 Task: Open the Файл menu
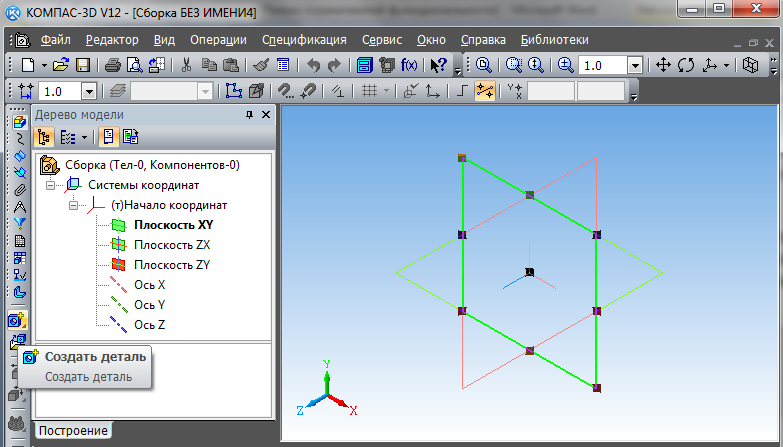point(55,40)
